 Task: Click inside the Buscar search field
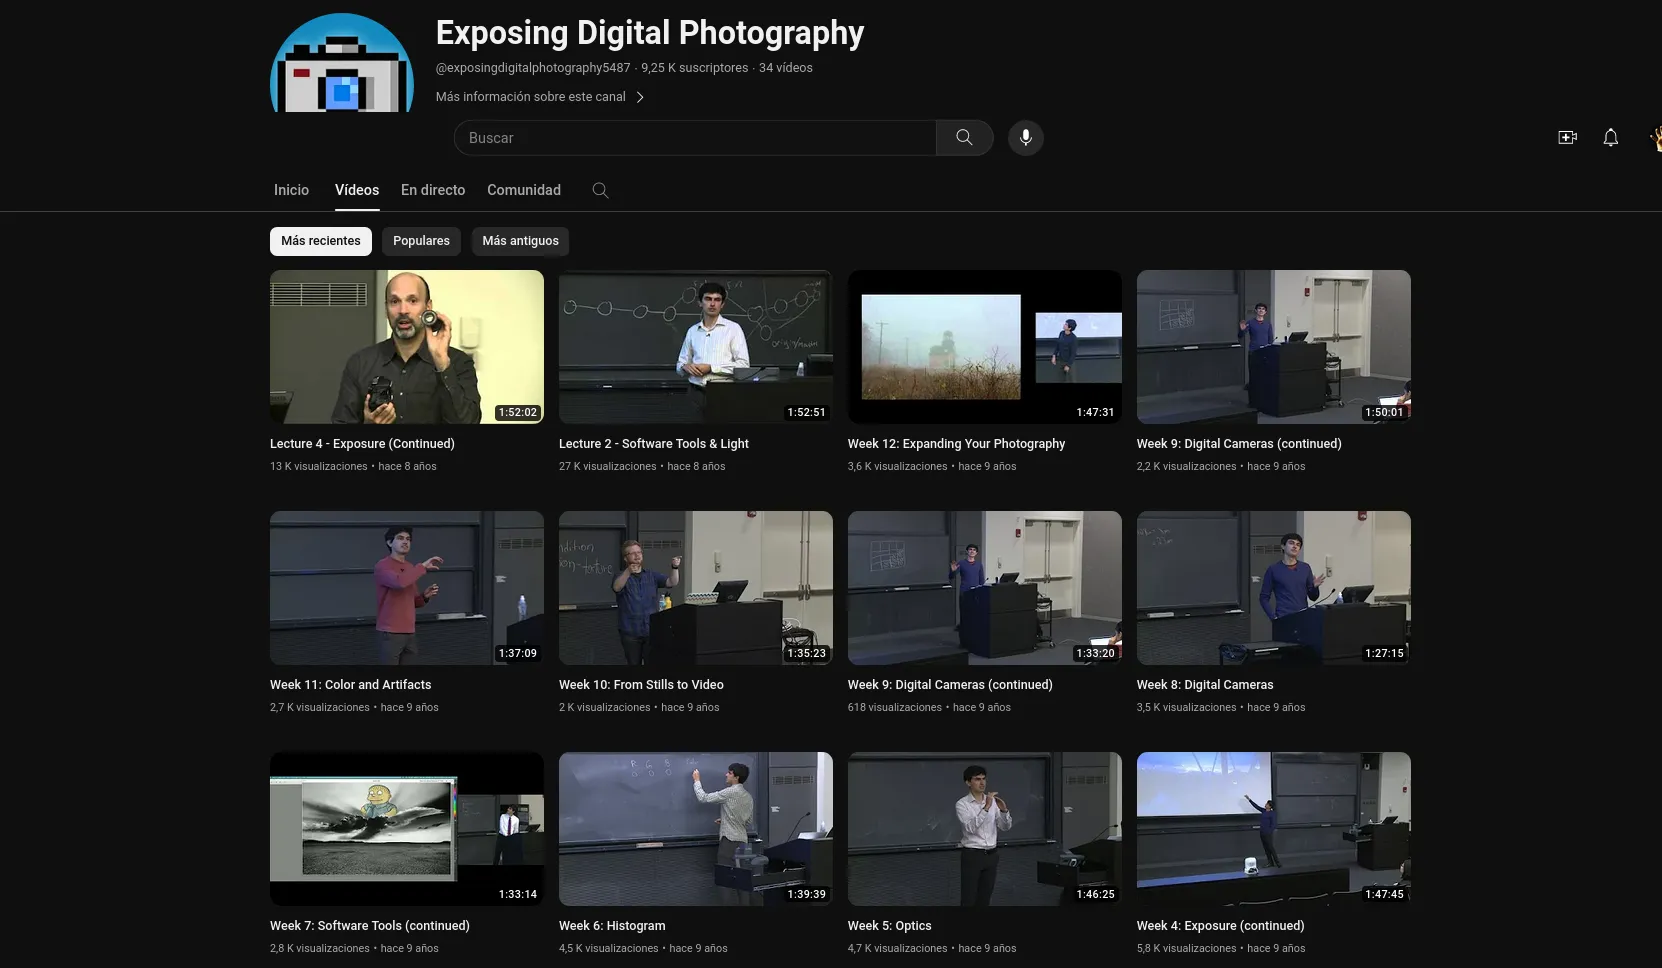point(695,138)
